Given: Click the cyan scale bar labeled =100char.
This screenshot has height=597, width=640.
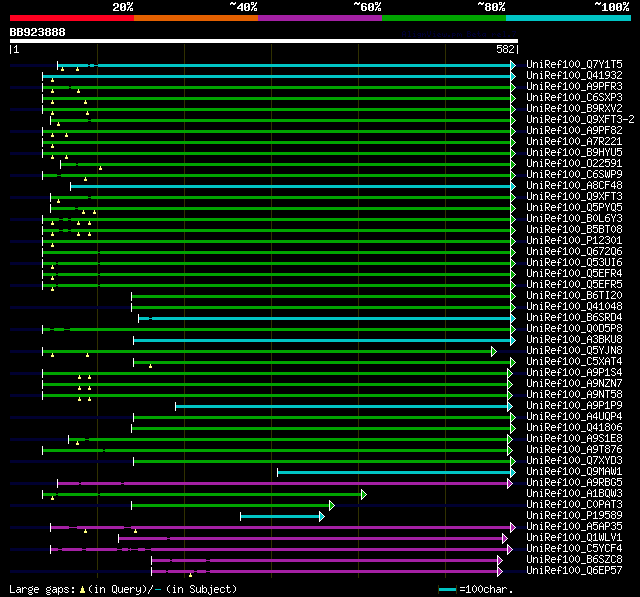Looking at the screenshot, I should tap(447, 590).
